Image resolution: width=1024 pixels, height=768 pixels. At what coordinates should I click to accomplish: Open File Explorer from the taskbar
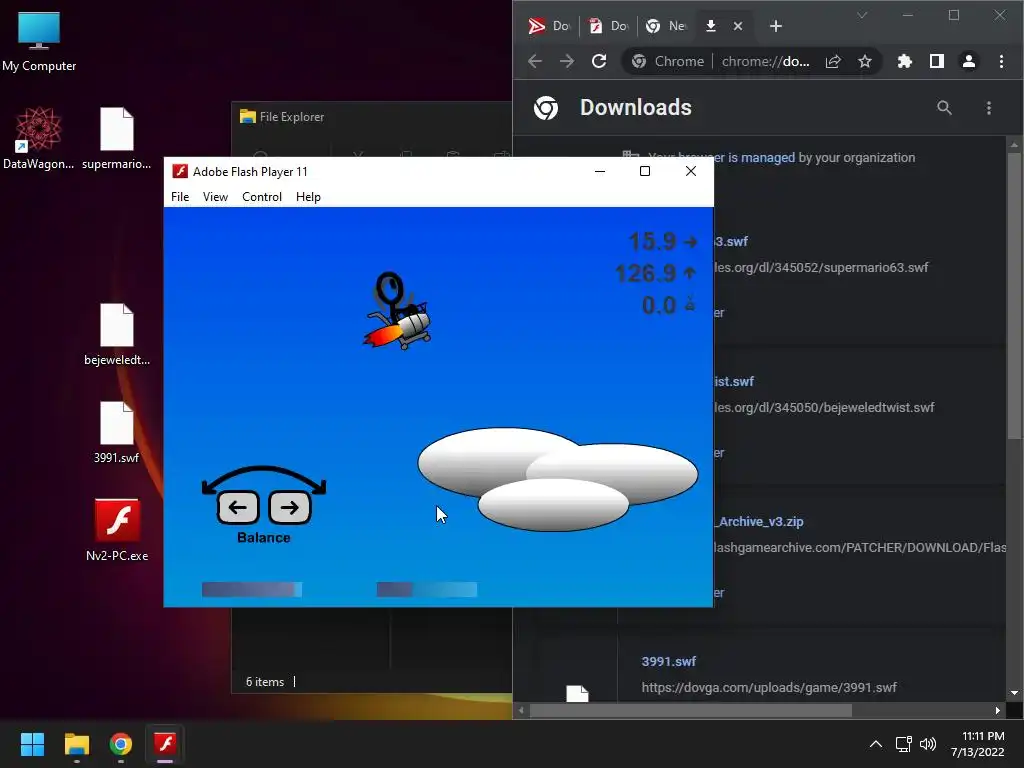point(76,744)
